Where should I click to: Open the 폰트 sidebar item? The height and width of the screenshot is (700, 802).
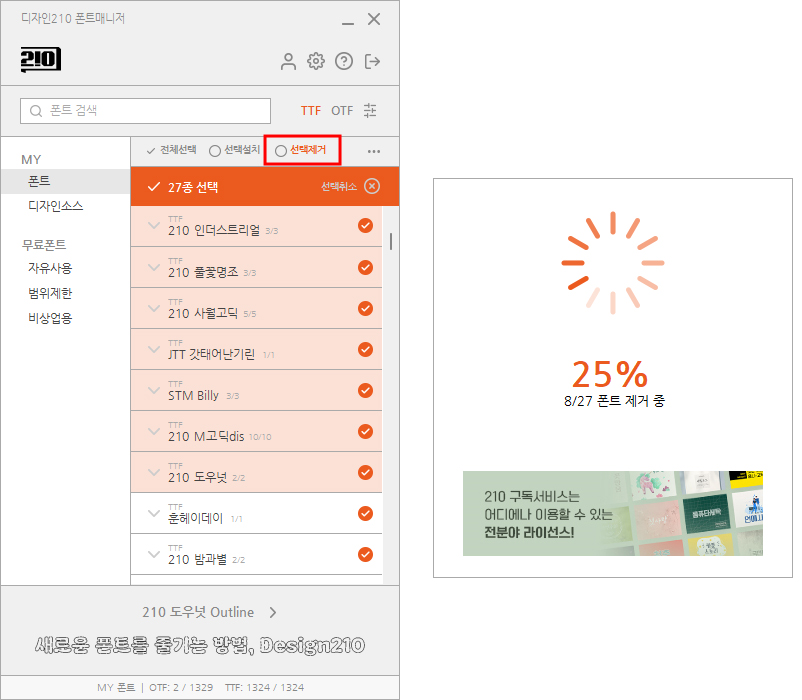tap(65, 181)
